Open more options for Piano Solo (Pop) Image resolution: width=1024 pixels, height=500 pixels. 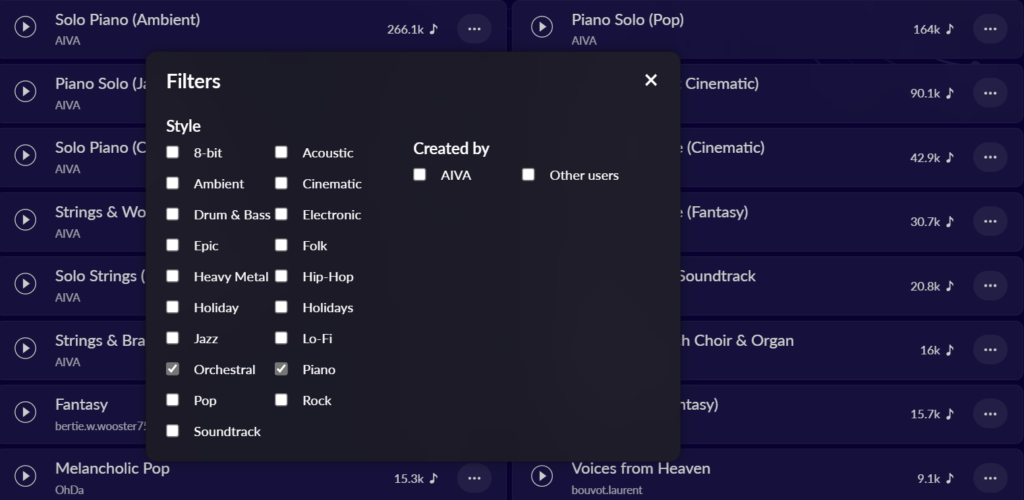(x=990, y=29)
